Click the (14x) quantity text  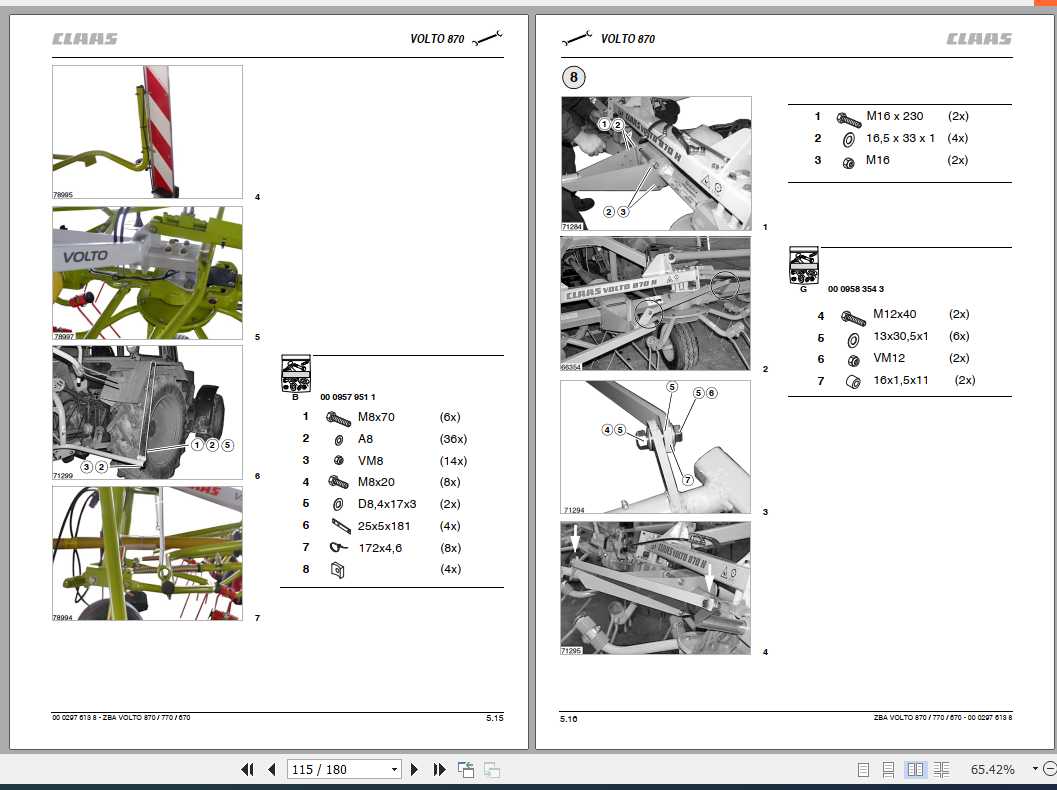453,461
